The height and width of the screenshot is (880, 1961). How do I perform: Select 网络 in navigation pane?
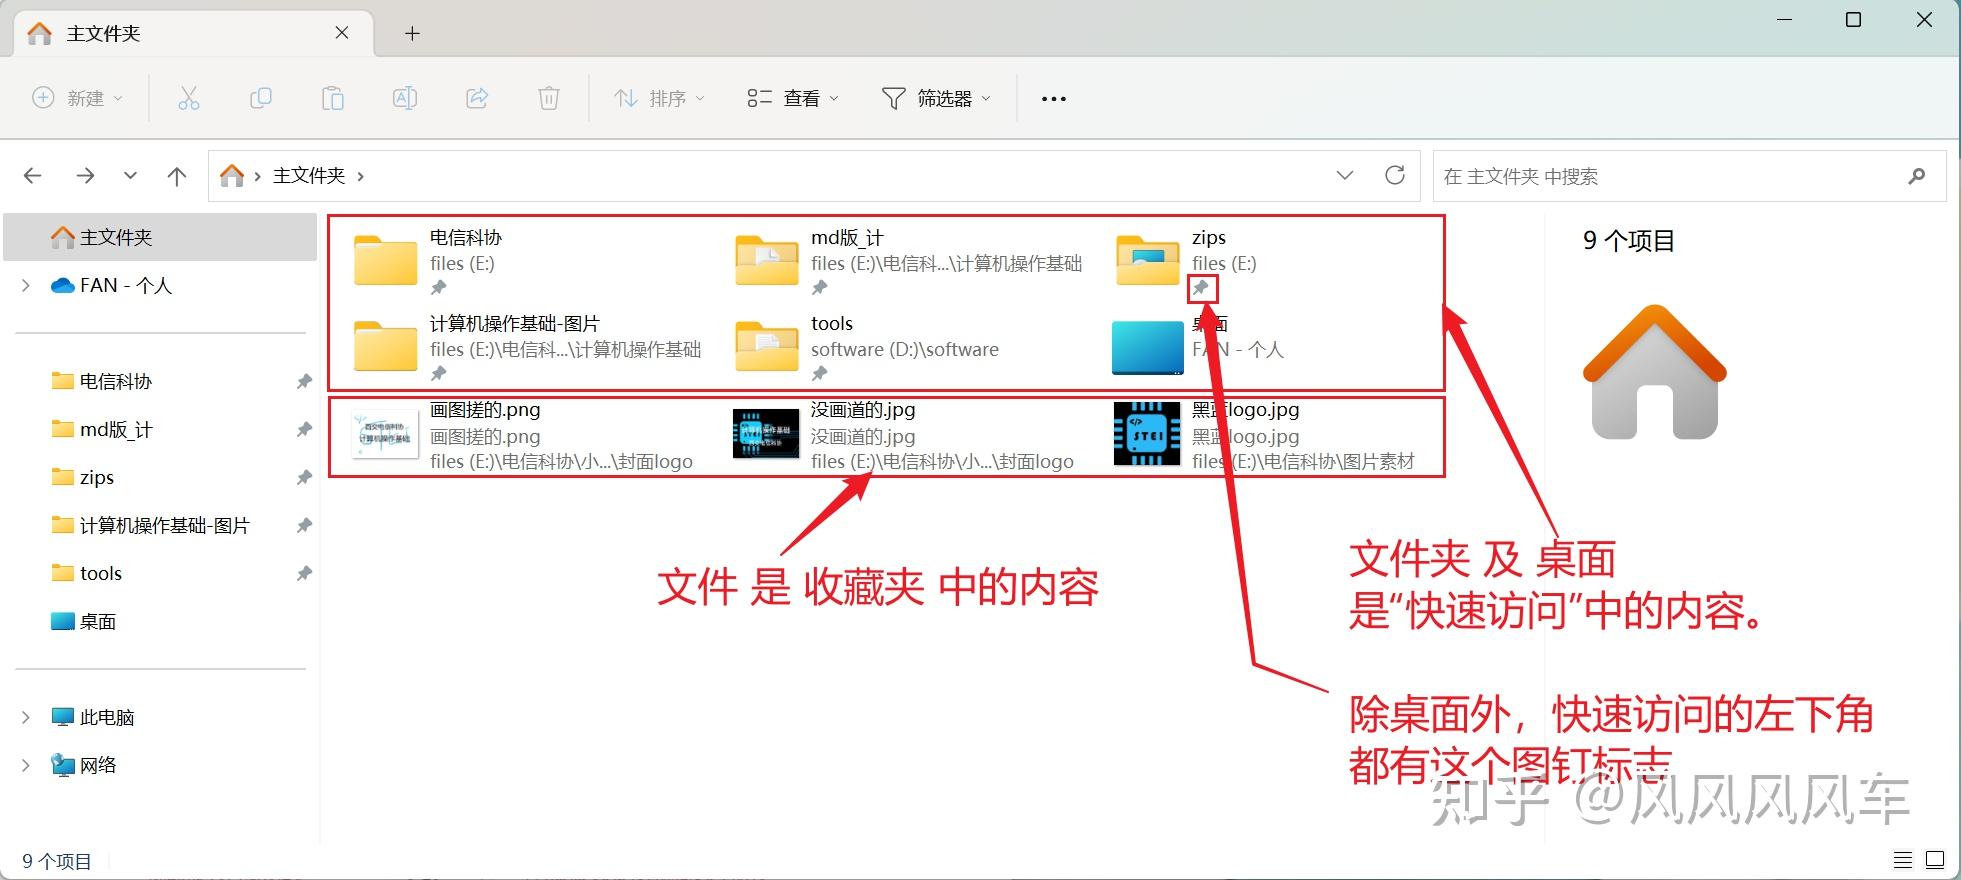click(84, 765)
